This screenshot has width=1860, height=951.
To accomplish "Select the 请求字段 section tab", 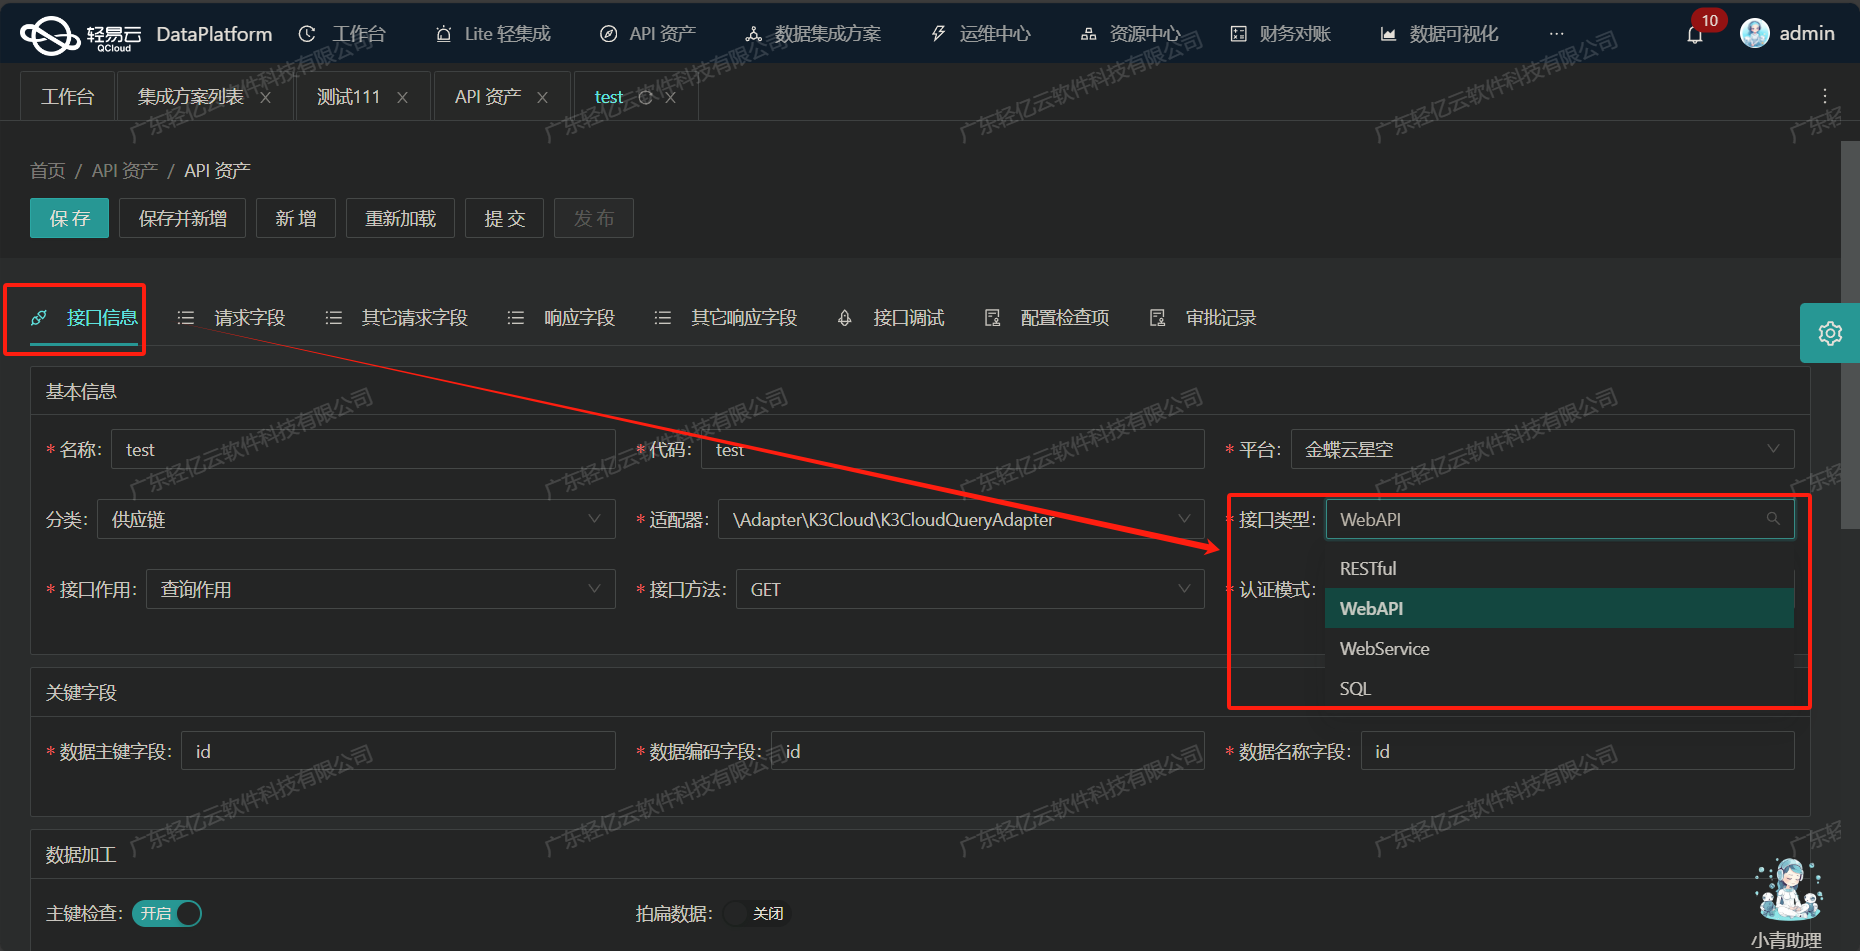I will [x=232, y=318].
